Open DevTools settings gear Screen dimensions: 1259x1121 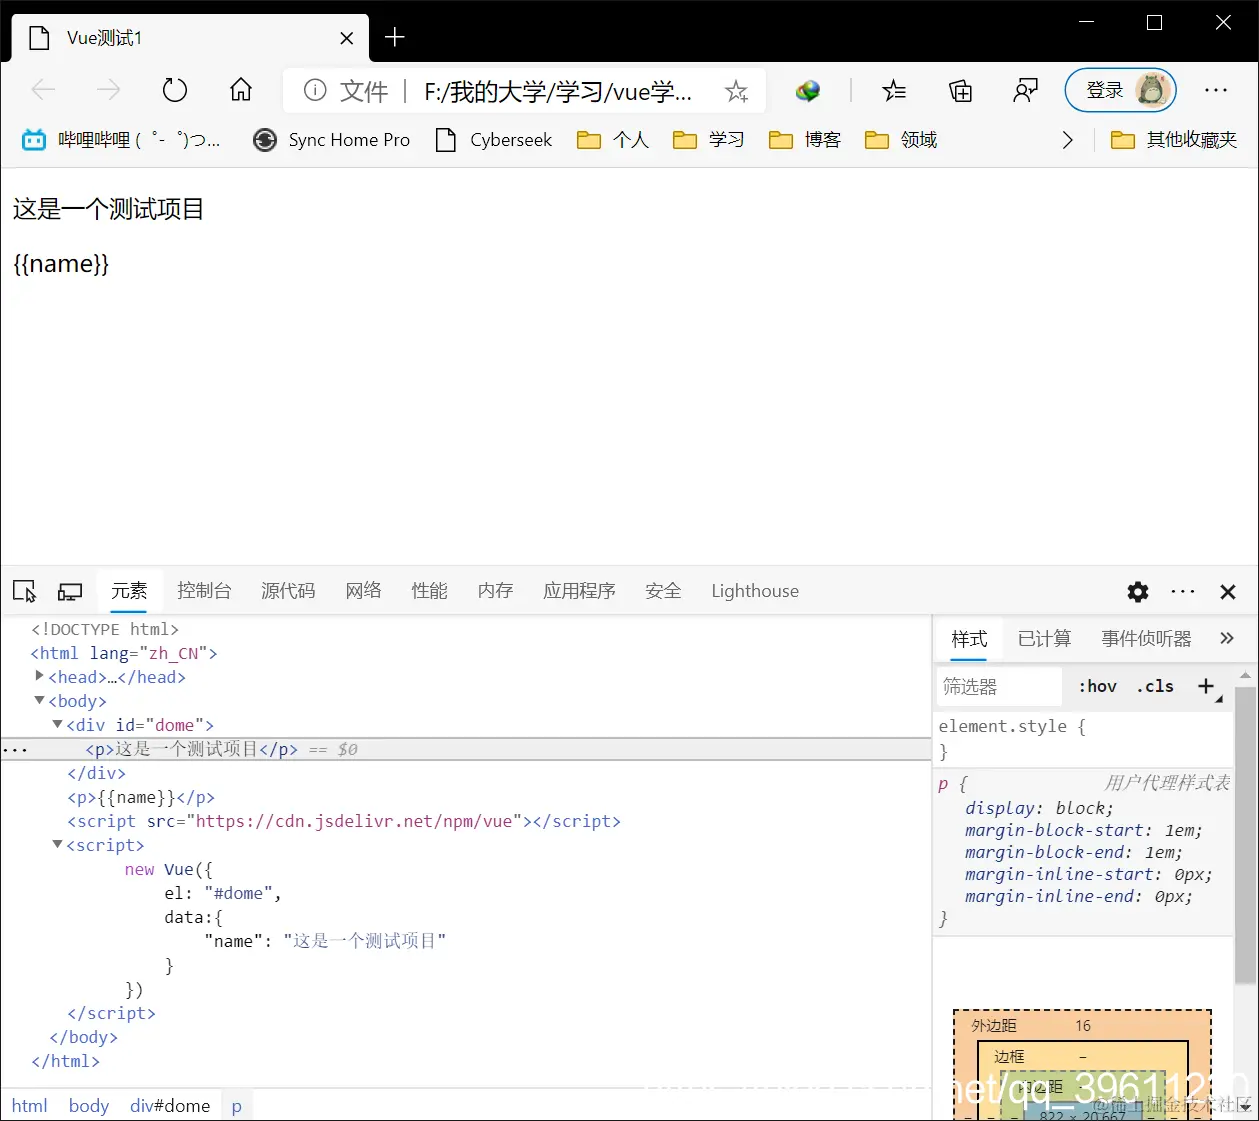point(1138,592)
